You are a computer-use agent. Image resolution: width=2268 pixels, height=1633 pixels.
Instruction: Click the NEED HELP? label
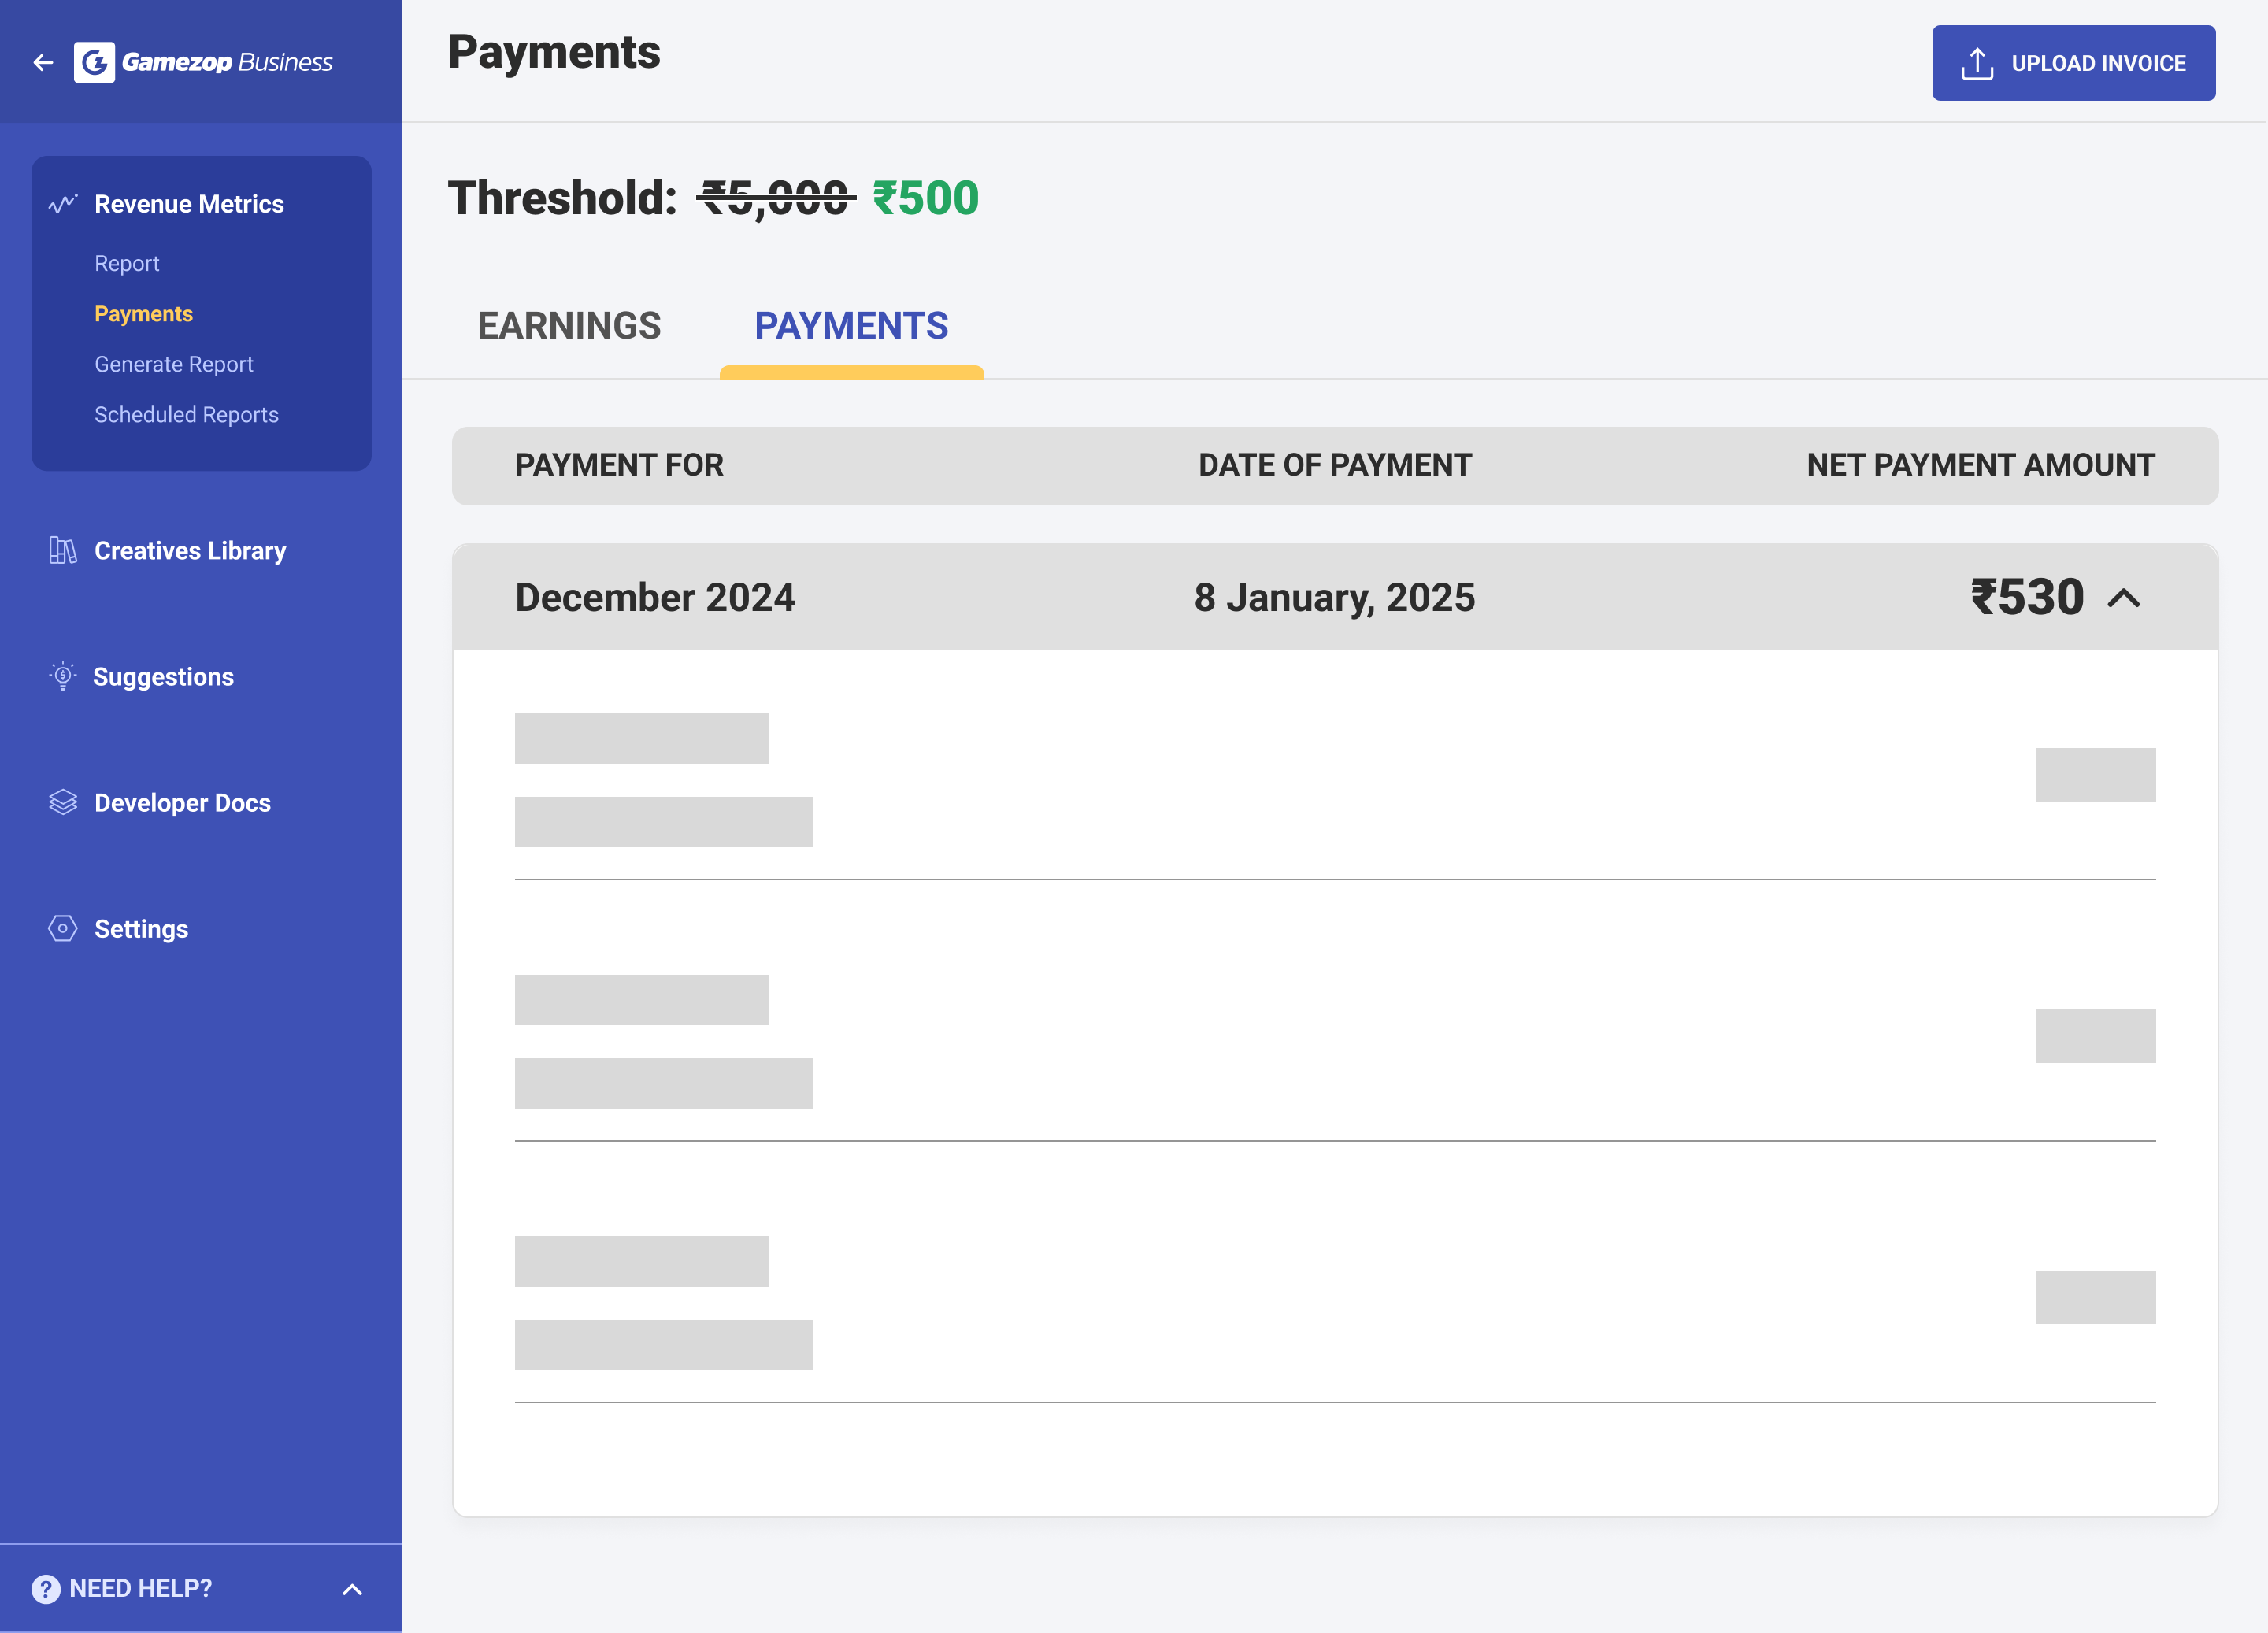click(x=141, y=1588)
